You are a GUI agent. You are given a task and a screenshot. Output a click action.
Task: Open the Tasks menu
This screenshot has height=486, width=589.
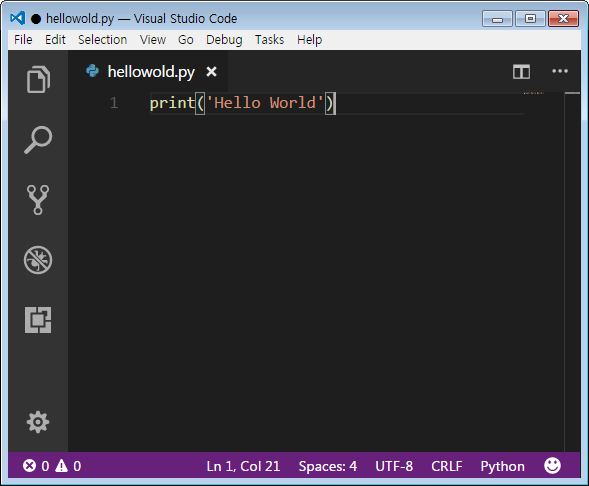pos(269,39)
